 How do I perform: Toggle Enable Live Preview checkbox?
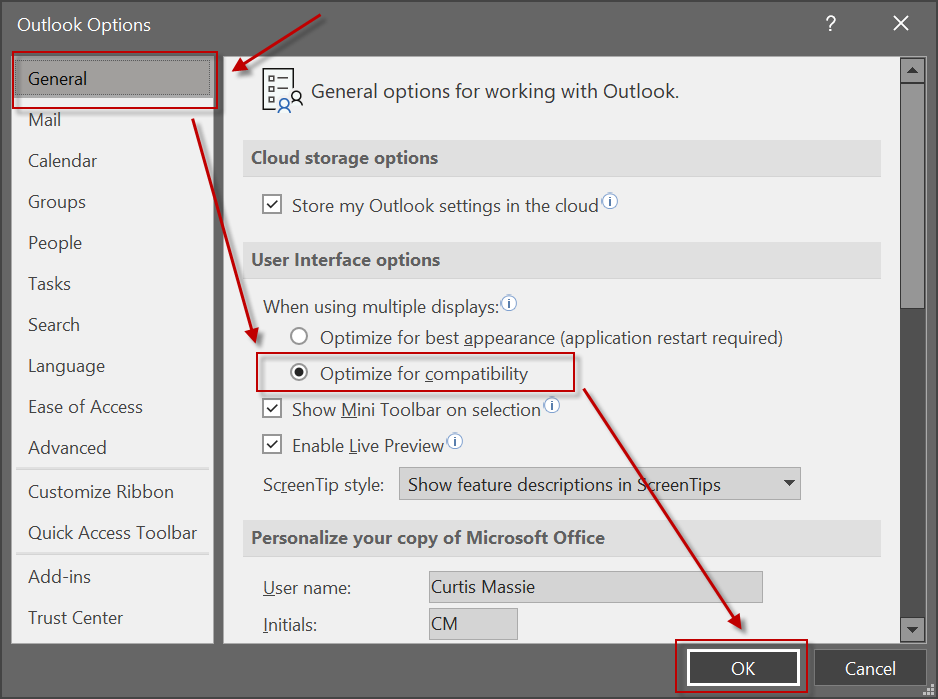[272, 444]
